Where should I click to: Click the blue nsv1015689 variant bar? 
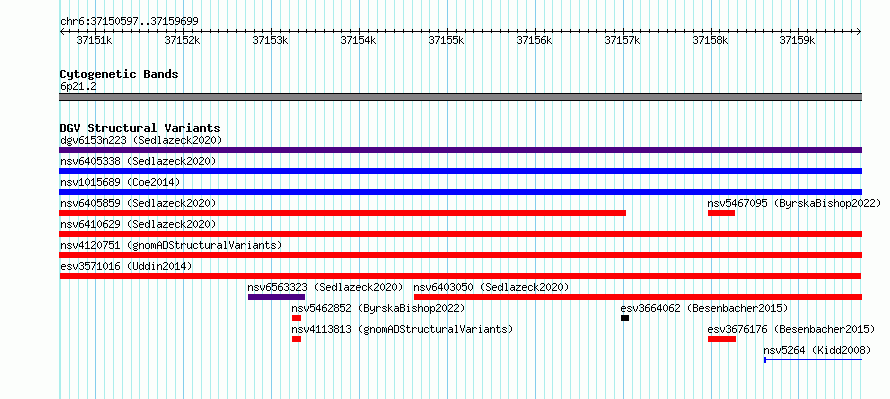(x=460, y=192)
